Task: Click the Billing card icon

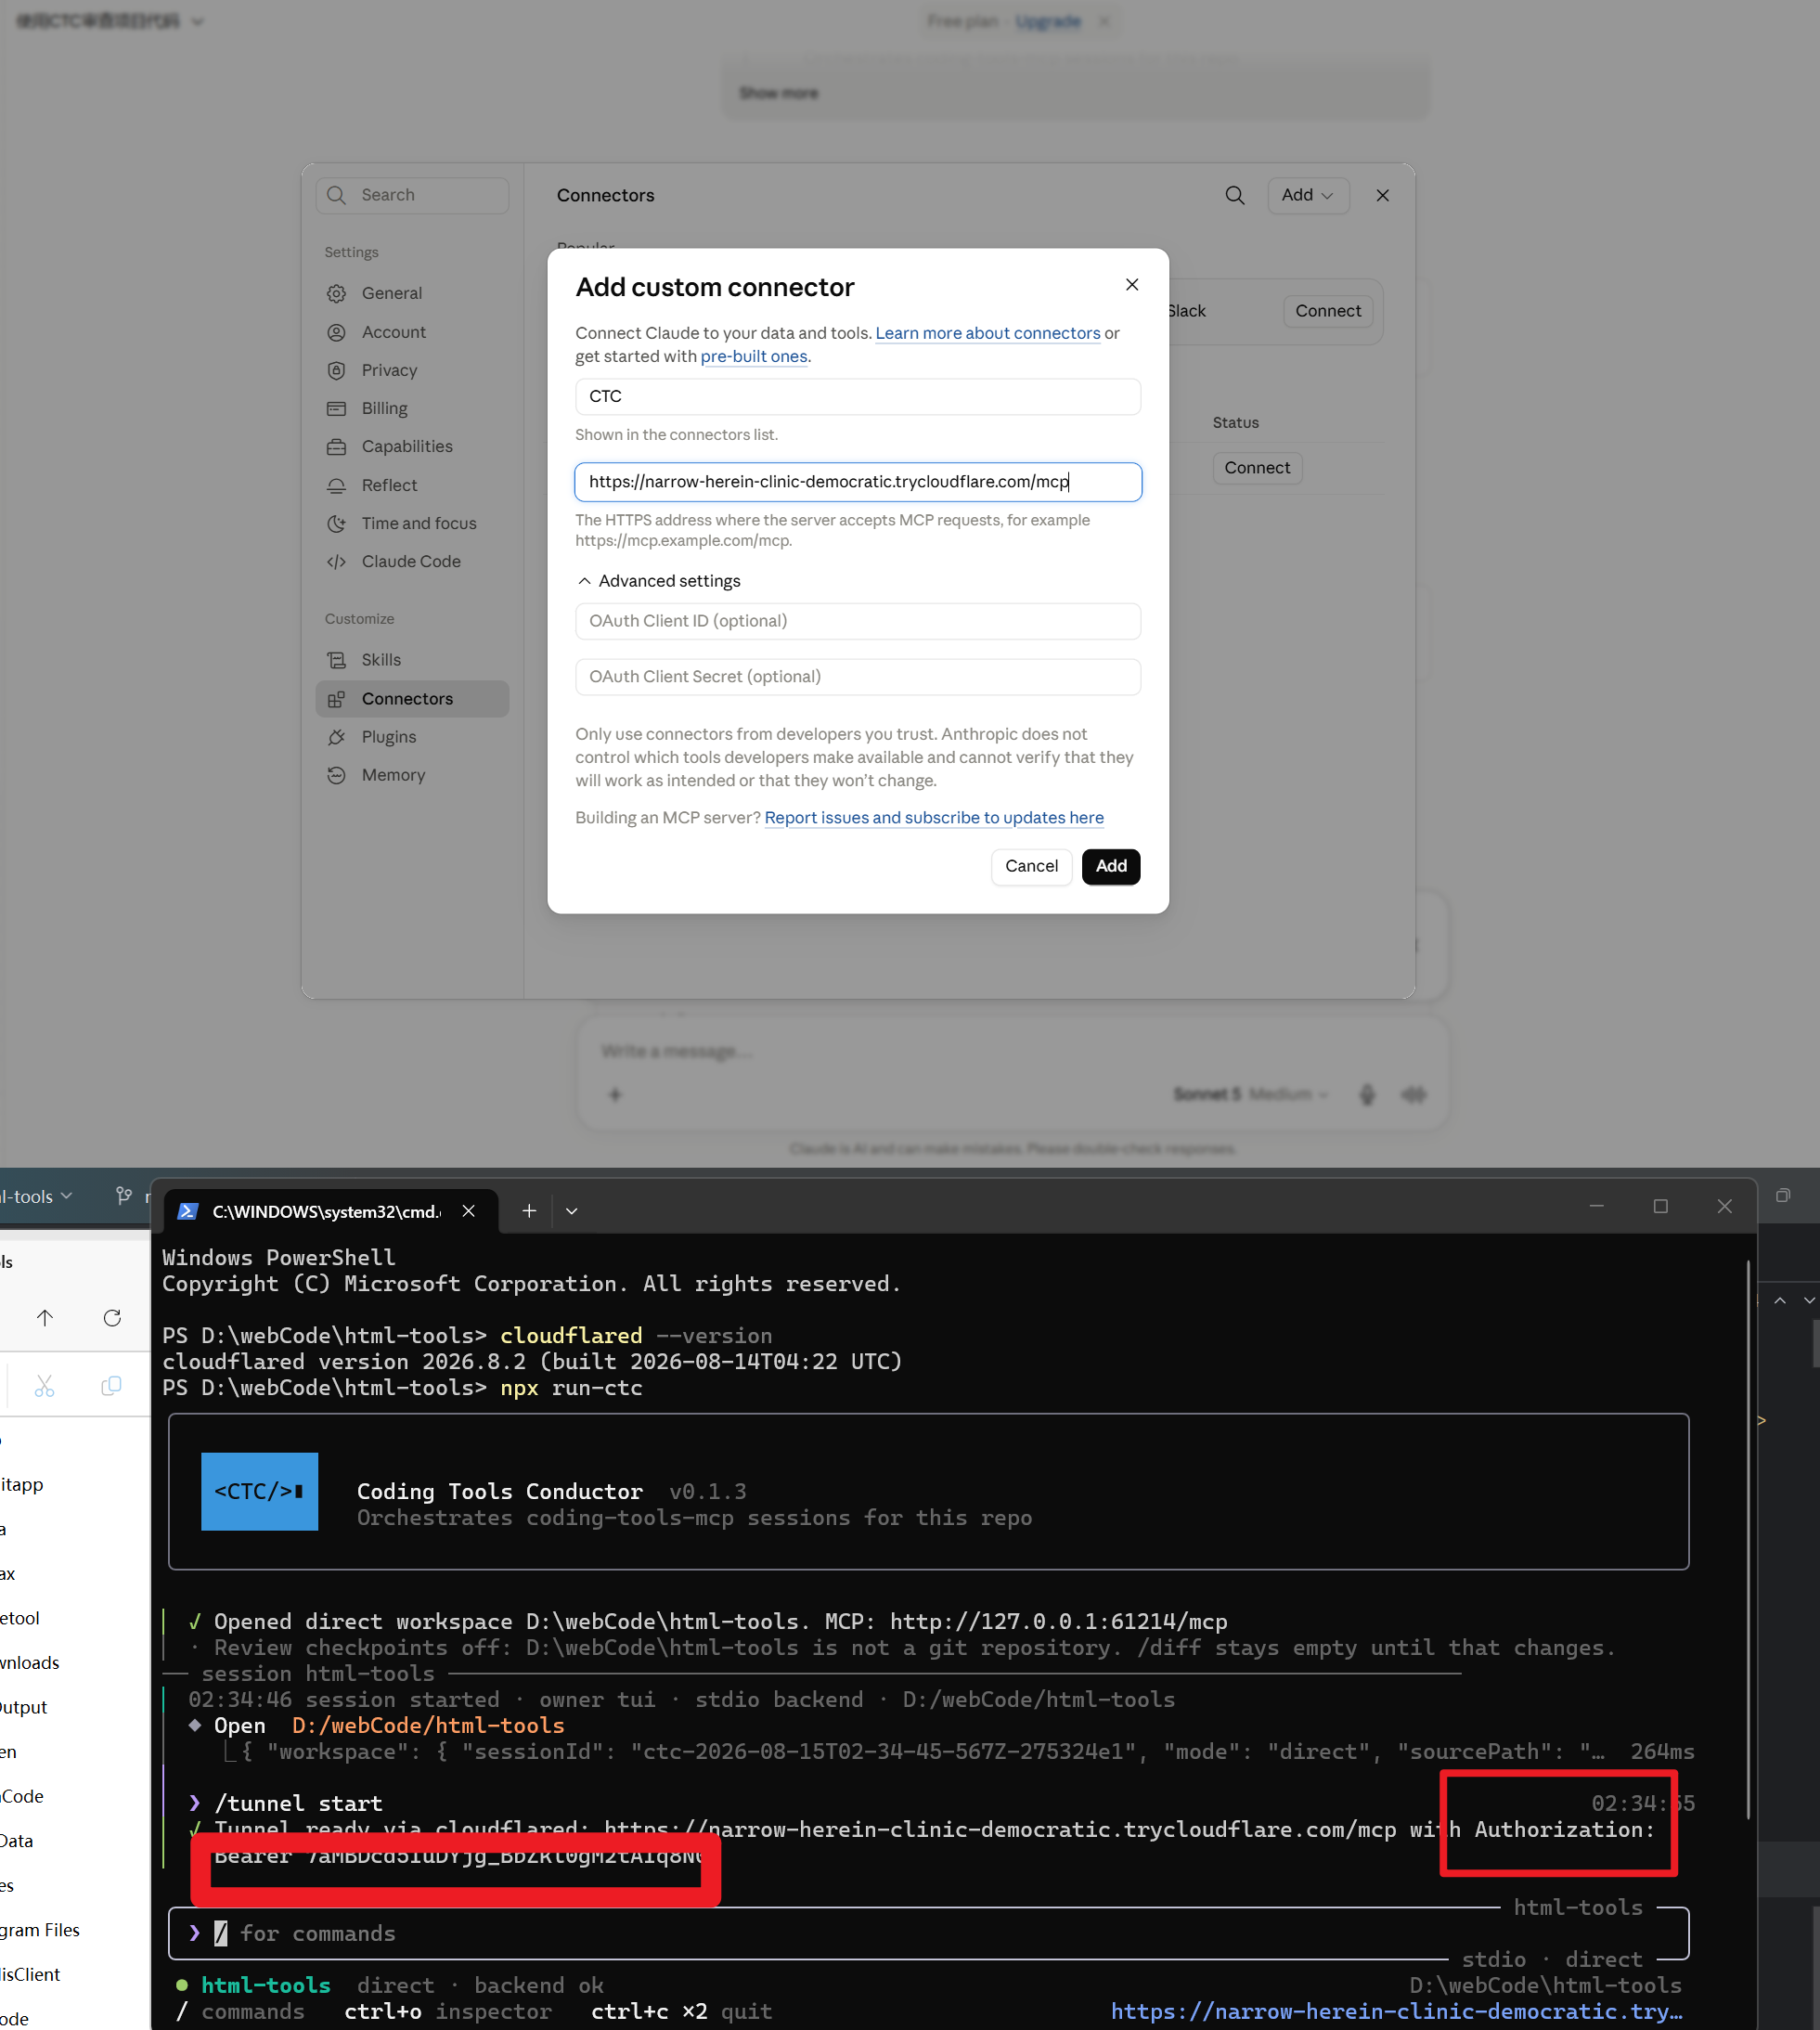Action: coord(337,408)
